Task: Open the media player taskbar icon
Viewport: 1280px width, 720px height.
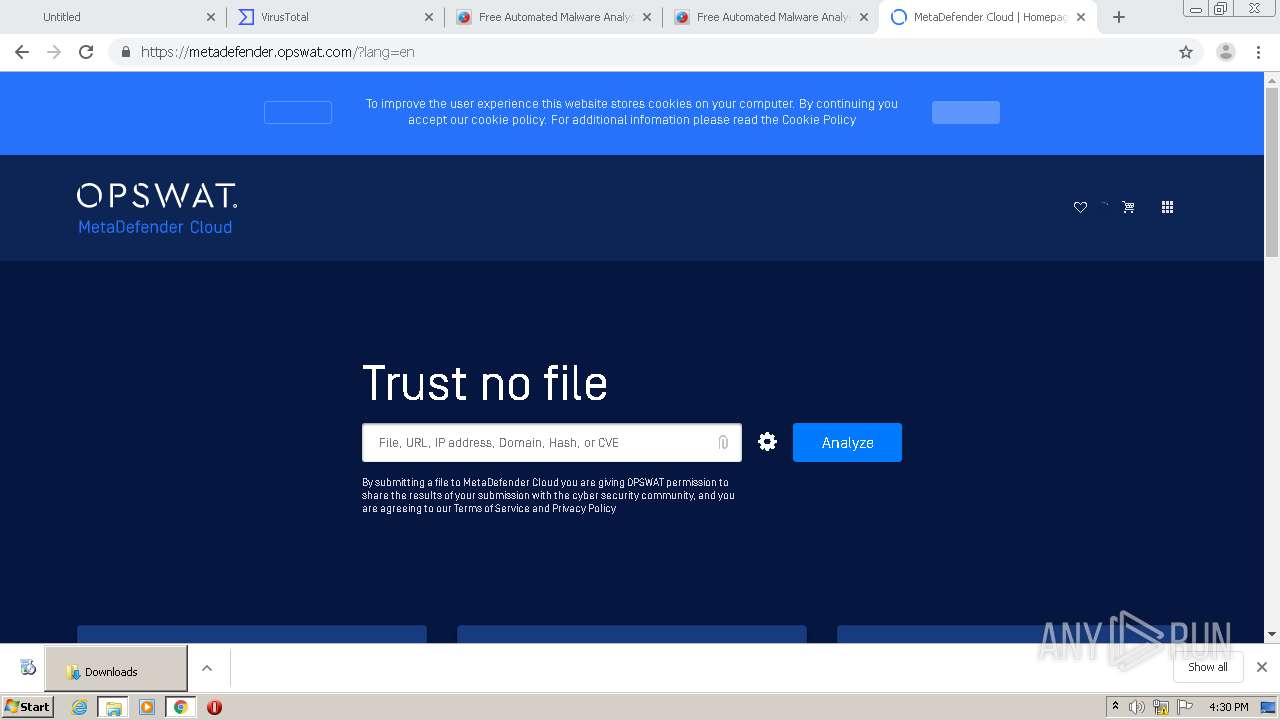Action: [x=147, y=707]
